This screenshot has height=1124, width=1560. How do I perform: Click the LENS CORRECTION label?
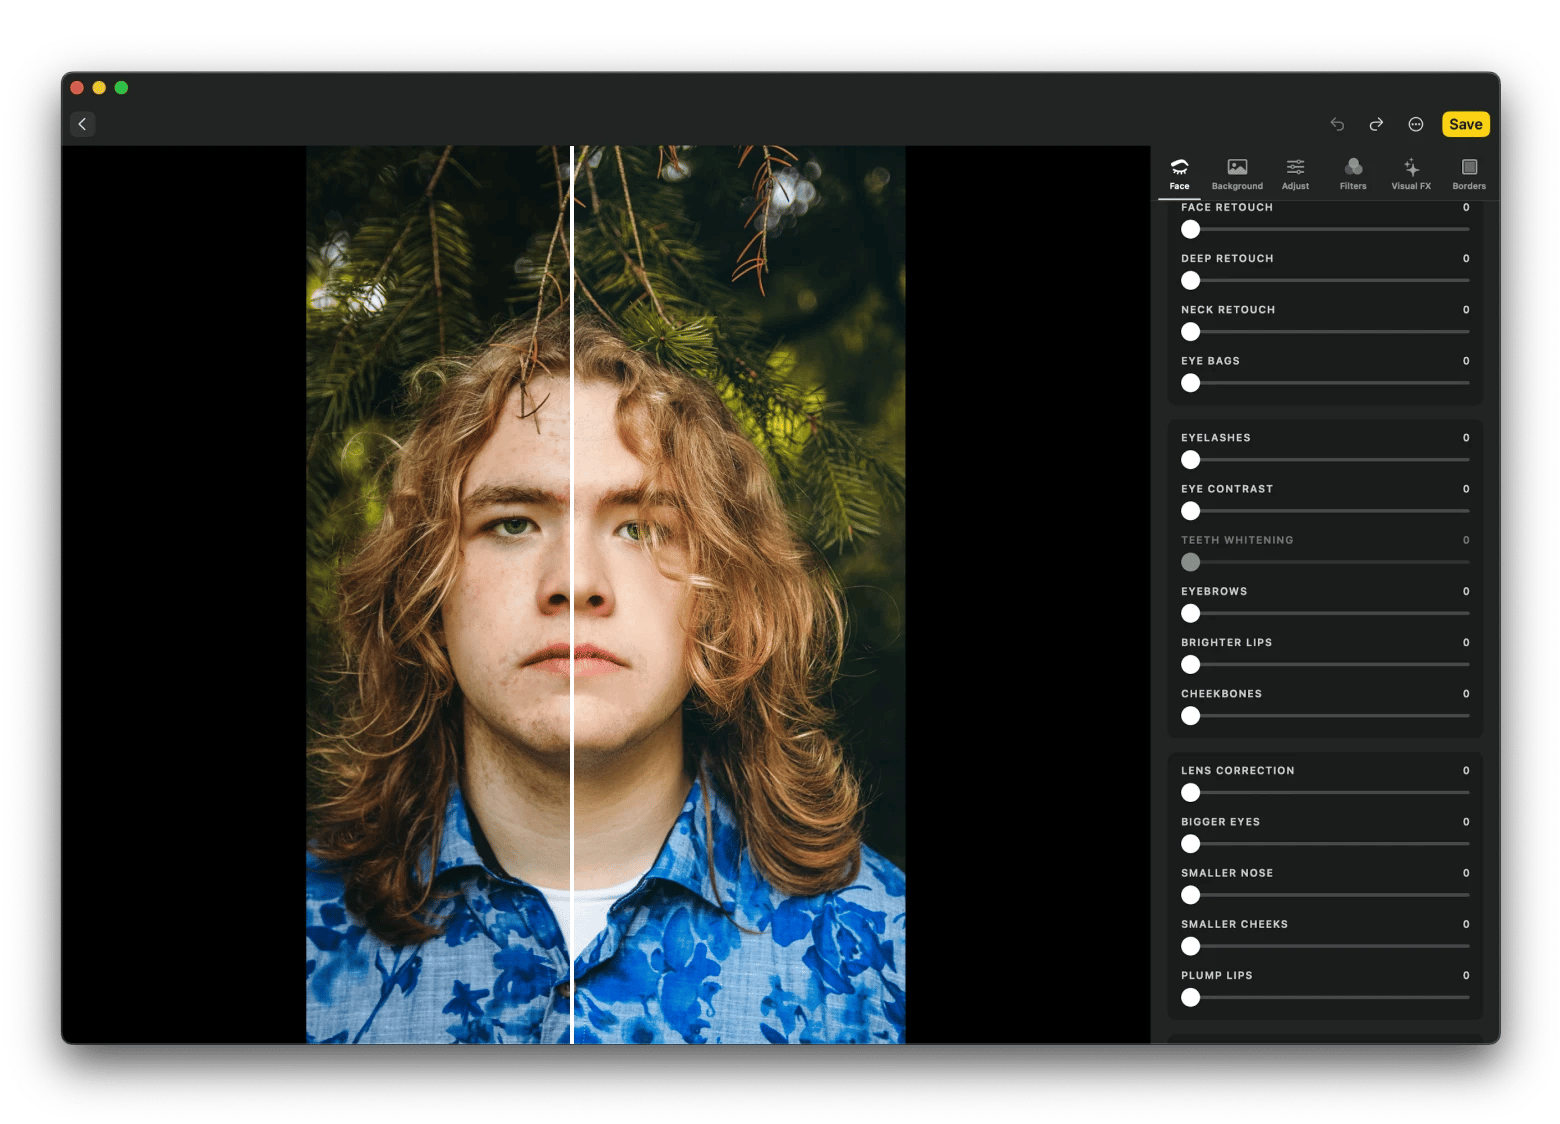[1238, 771]
